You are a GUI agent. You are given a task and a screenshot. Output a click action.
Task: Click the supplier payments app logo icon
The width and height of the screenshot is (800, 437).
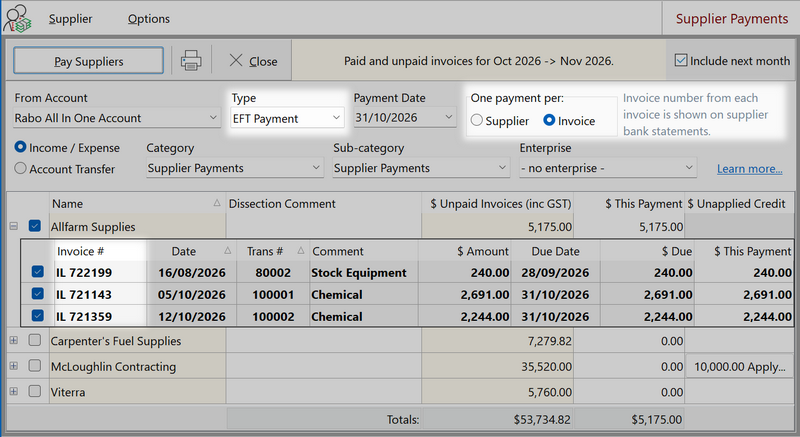(x=17, y=18)
